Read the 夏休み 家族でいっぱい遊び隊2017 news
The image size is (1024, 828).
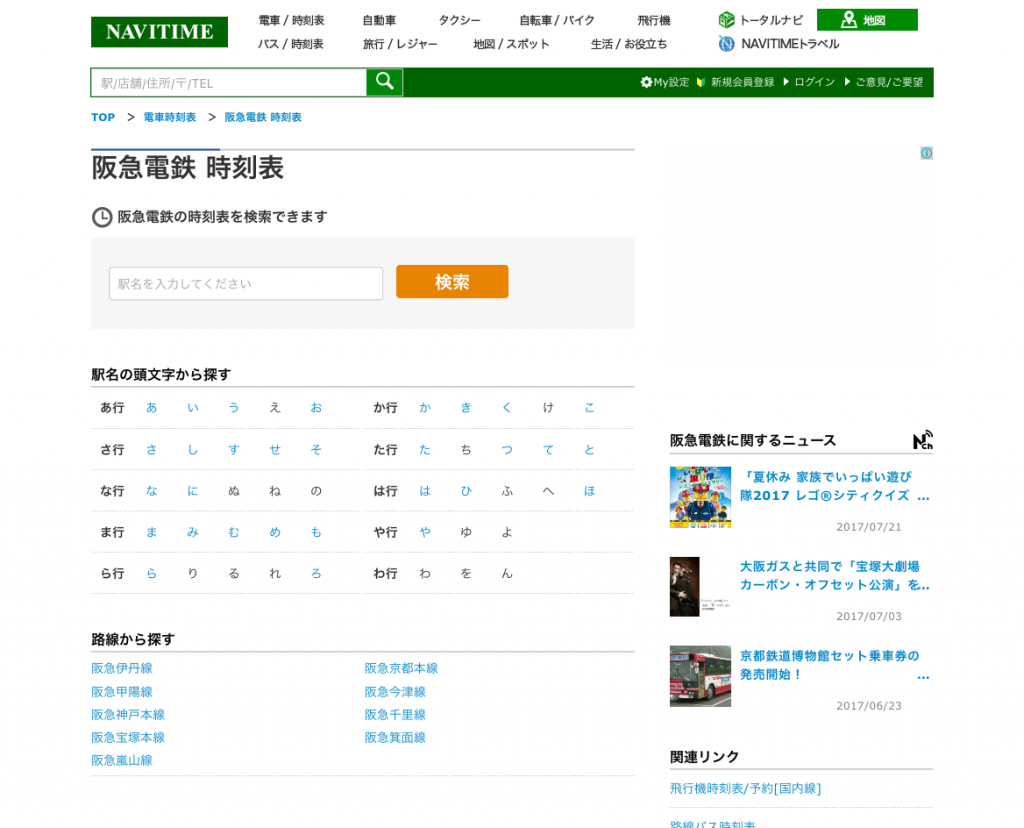[x=834, y=486]
